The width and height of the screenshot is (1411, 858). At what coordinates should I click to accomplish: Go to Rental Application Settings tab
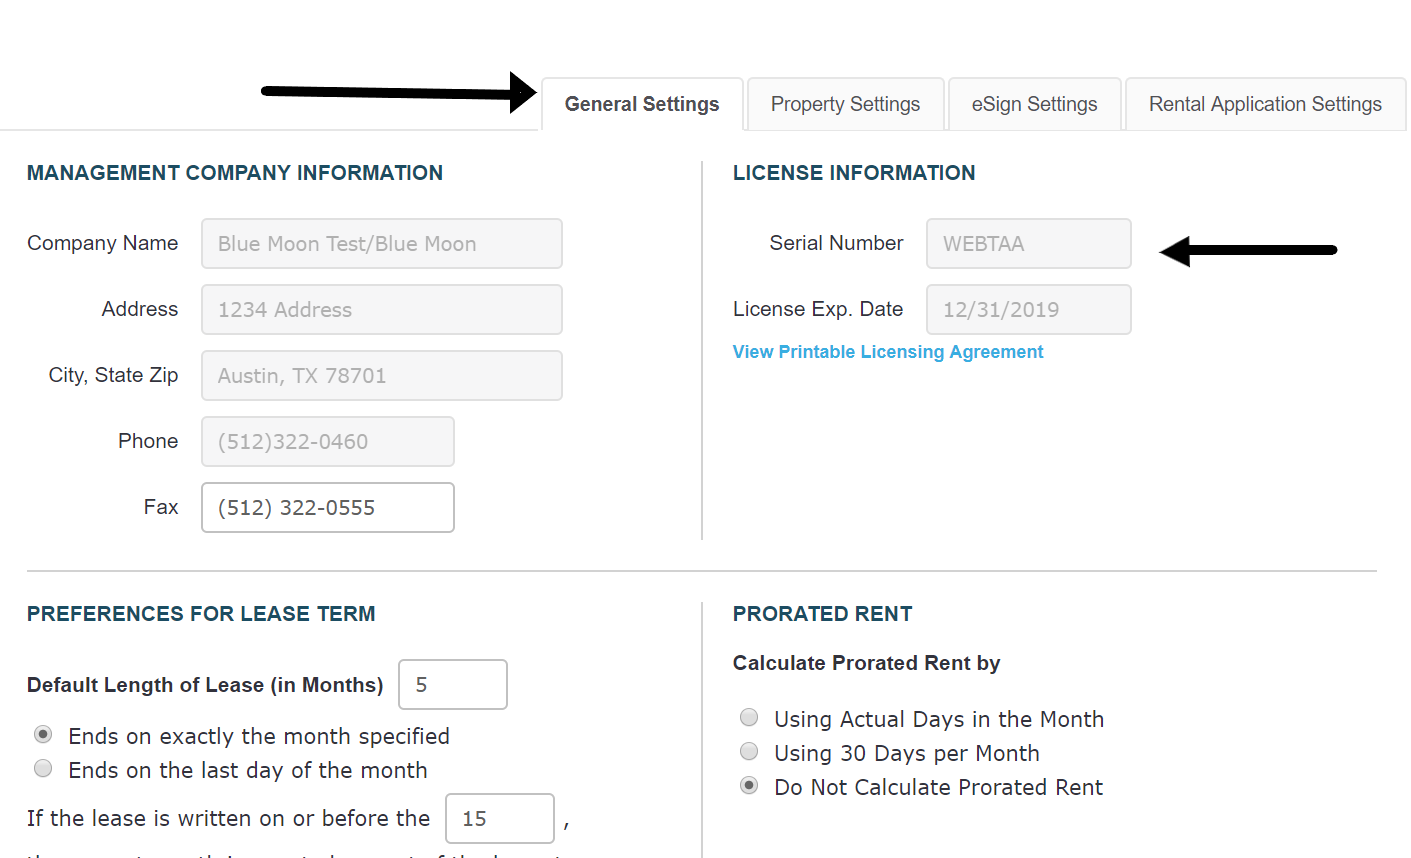[1265, 104]
